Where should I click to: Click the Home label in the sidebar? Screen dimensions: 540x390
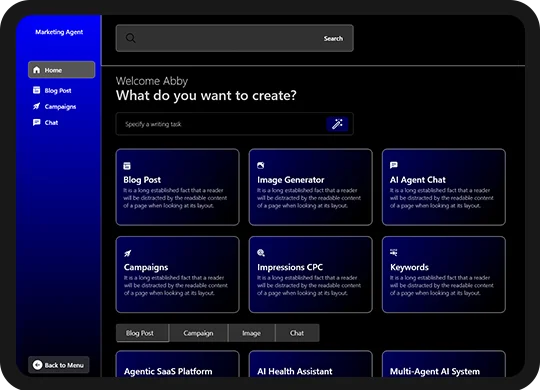53,70
